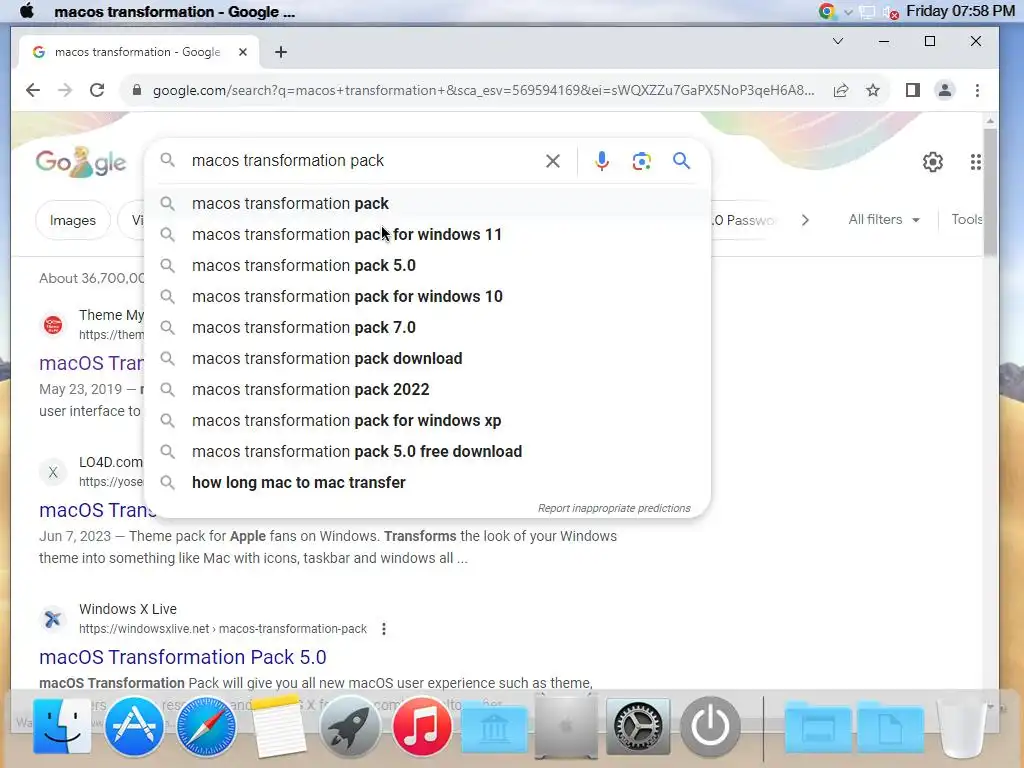1024x768 pixels.
Task: Select suggestion pack for windows 11
Action: point(427,234)
